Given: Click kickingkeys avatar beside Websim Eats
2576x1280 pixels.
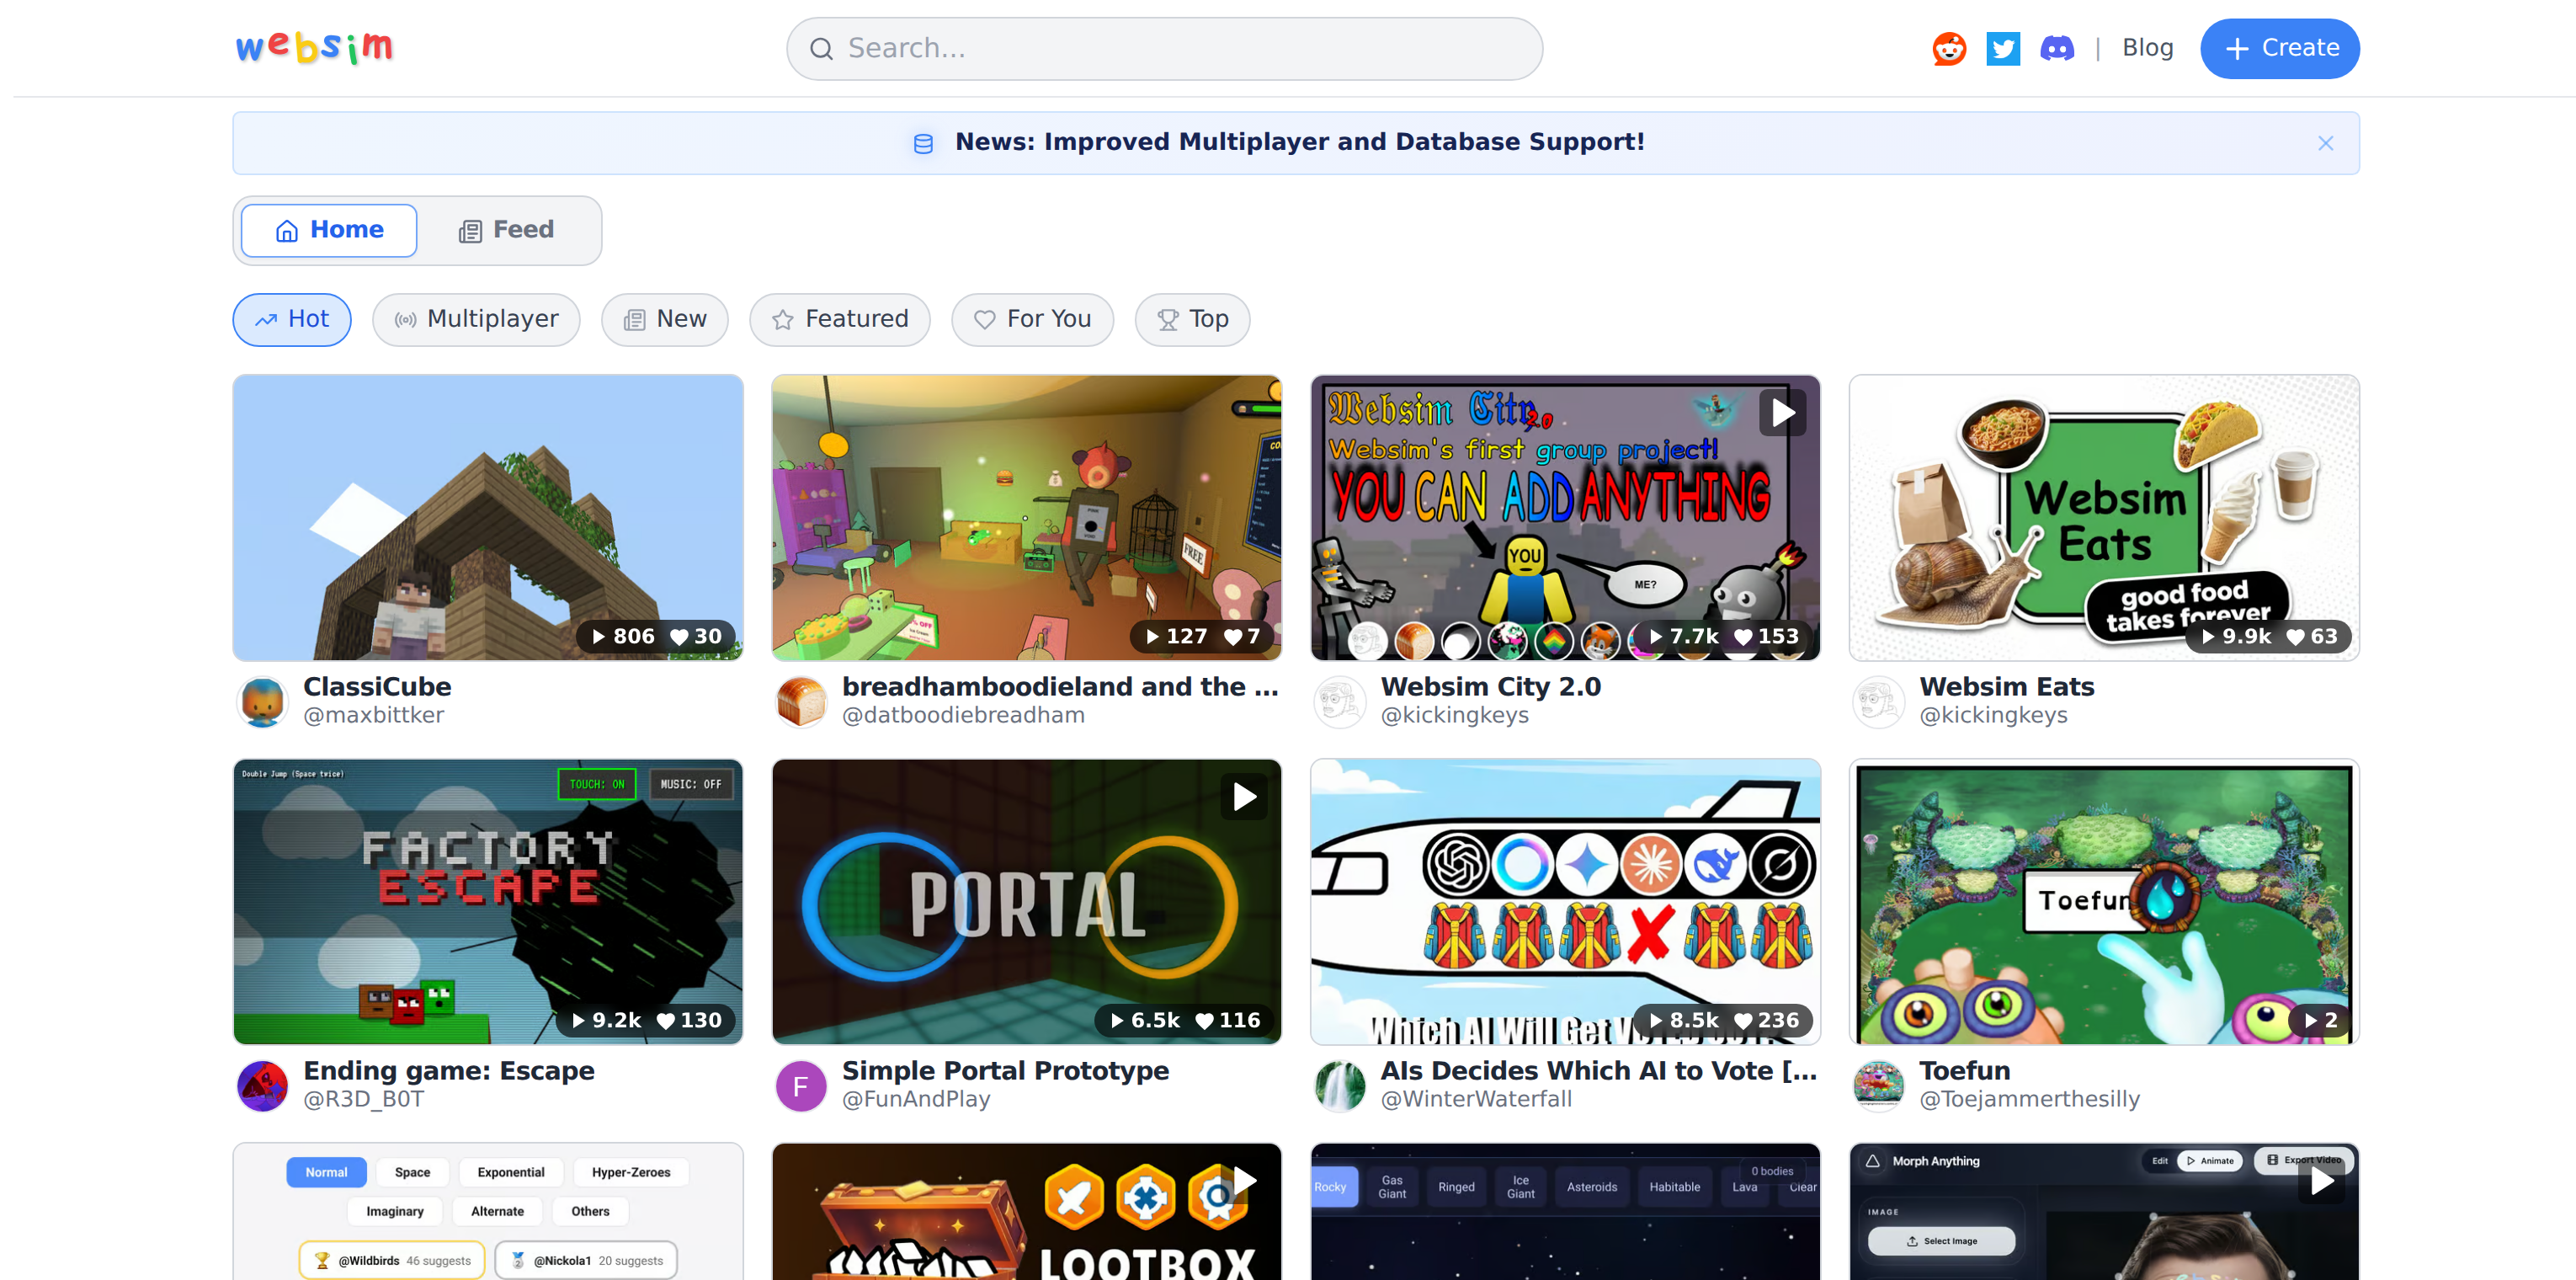Looking at the screenshot, I should [x=1879, y=701].
